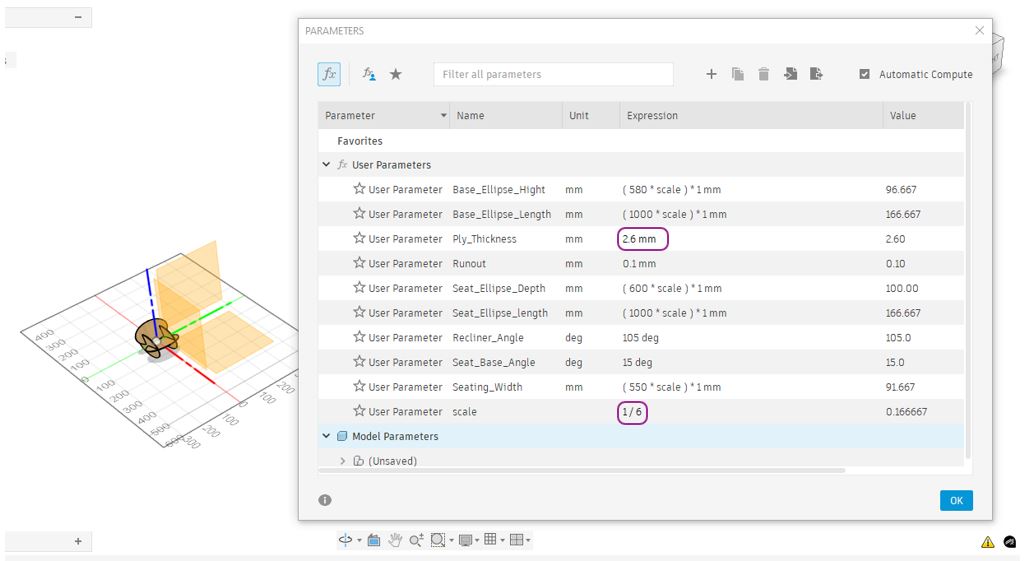Select the Pan hand tool
This screenshot has height=561, width=1024.
click(395, 540)
